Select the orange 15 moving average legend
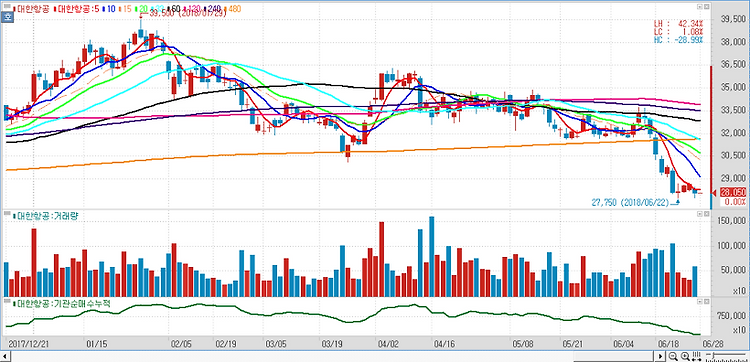 coord(126,9)
